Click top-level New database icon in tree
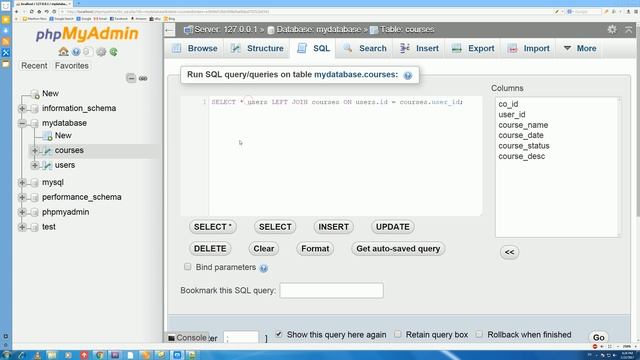The width and height of the screenshot is (640, 360). coord(35,94)
